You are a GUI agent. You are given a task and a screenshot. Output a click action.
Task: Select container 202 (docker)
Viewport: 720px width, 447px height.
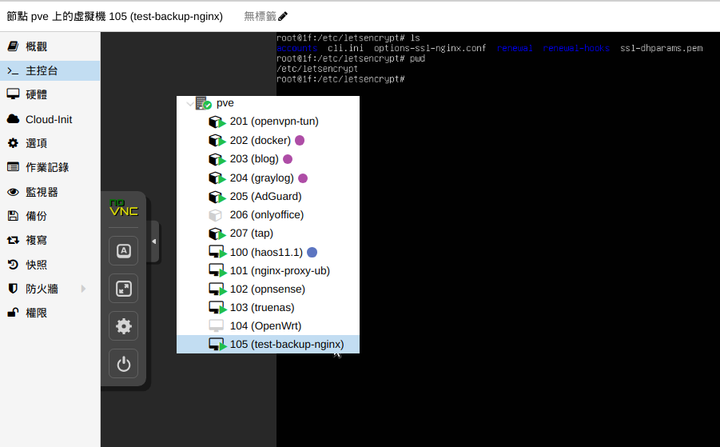coord(268,140)
